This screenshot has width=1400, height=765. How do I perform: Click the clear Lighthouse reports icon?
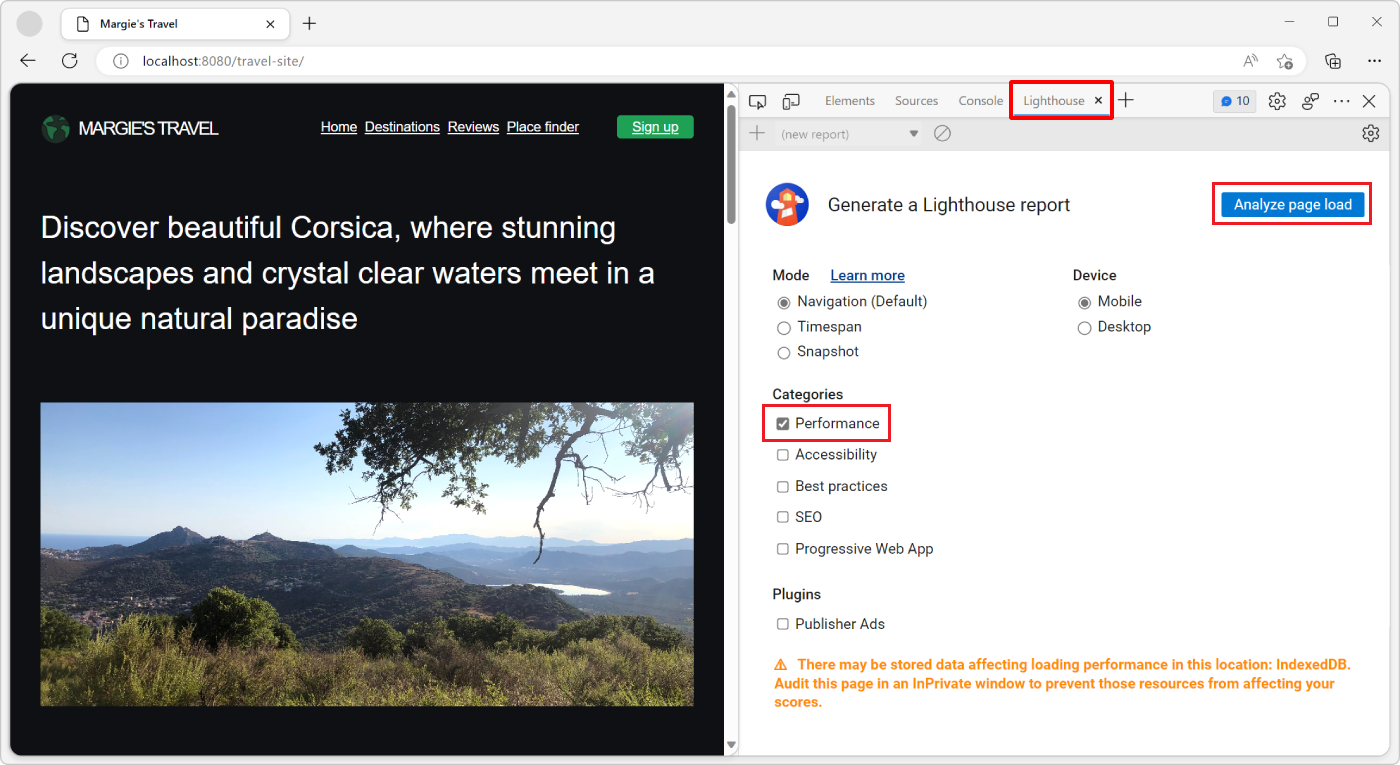(x=942, y=132)
